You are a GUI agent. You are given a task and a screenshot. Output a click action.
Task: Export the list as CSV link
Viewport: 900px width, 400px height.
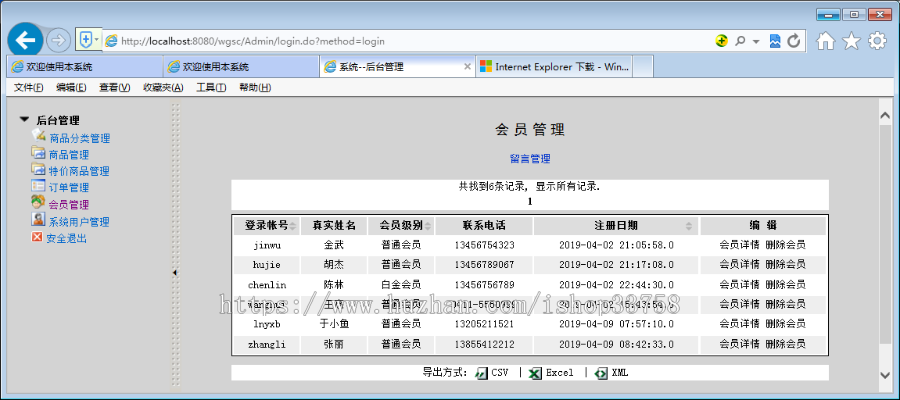(499, 372)
